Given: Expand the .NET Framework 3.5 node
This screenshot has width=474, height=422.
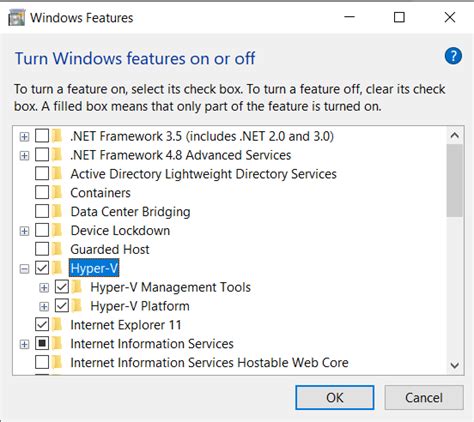Looking at the screenshot, I should [x=24, y=137].
